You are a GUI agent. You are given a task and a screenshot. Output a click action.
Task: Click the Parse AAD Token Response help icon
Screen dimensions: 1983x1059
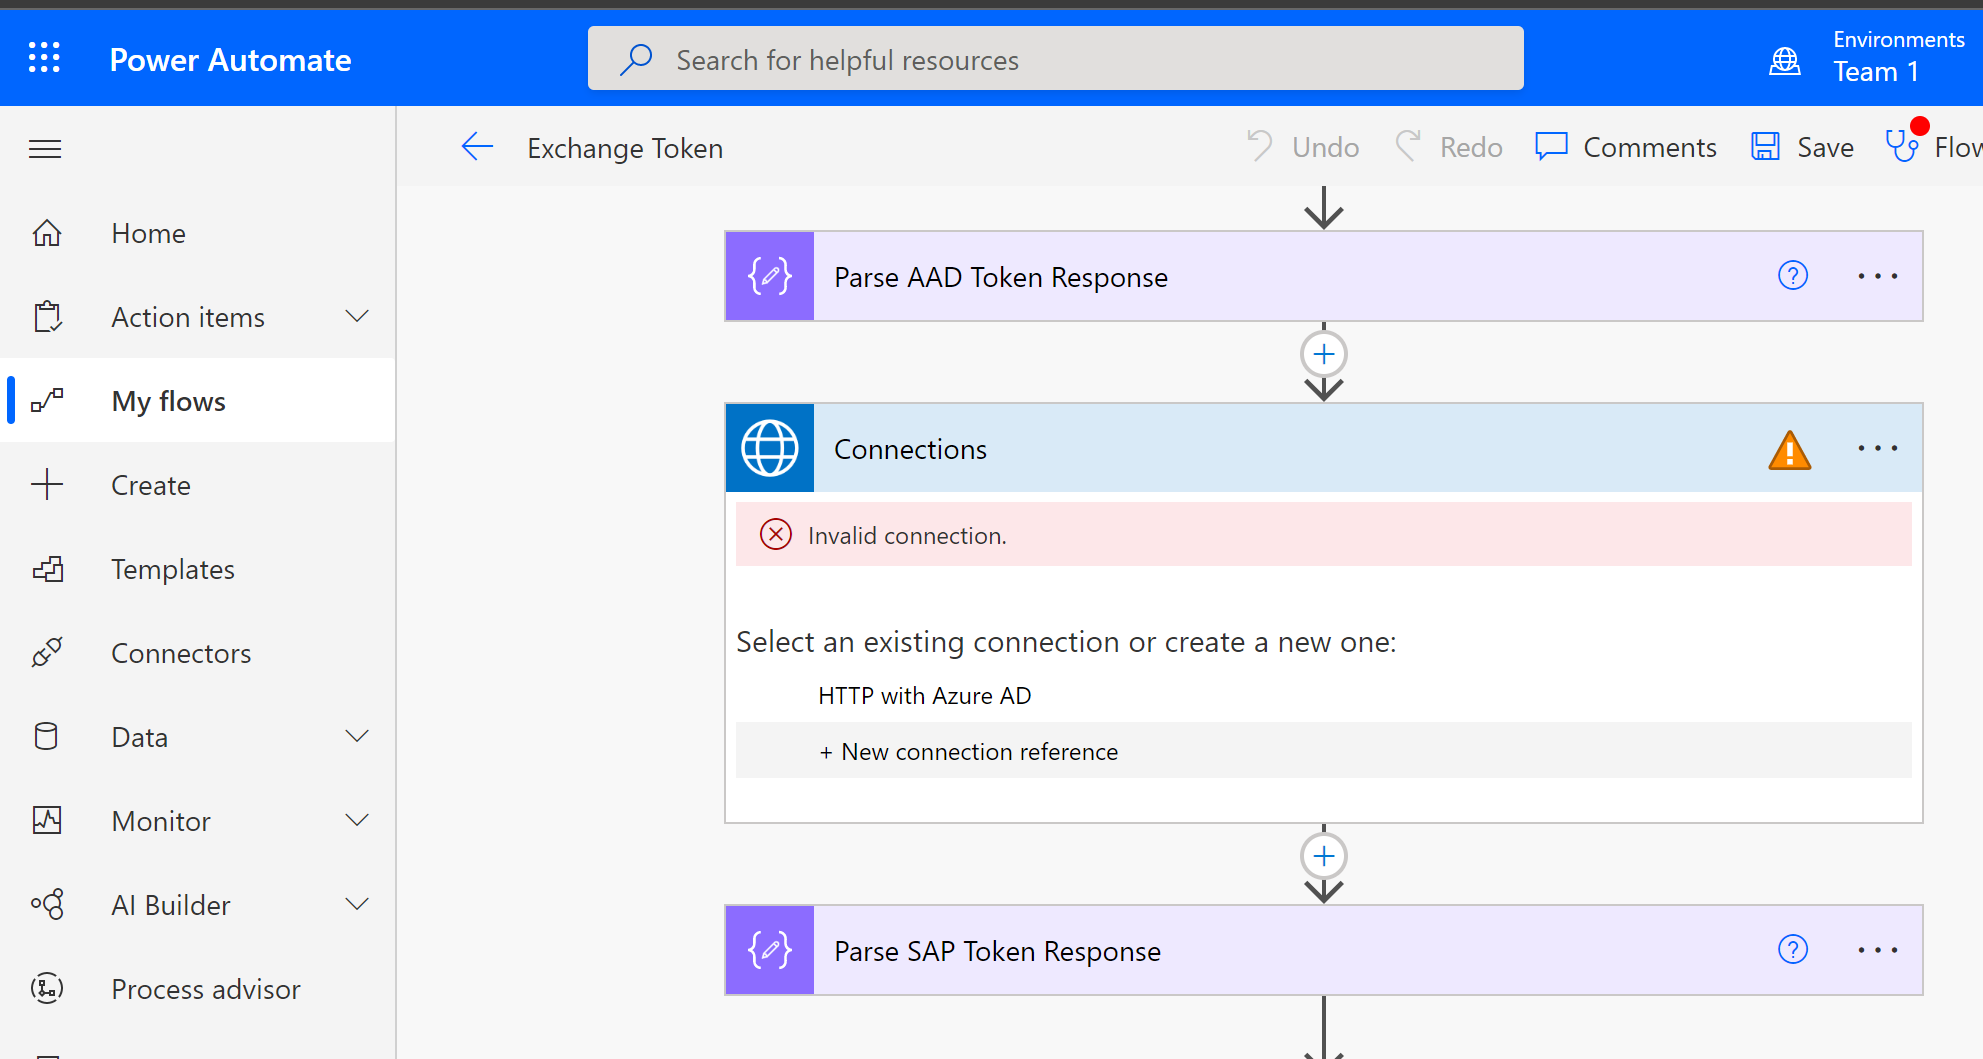coord(1793,276)
